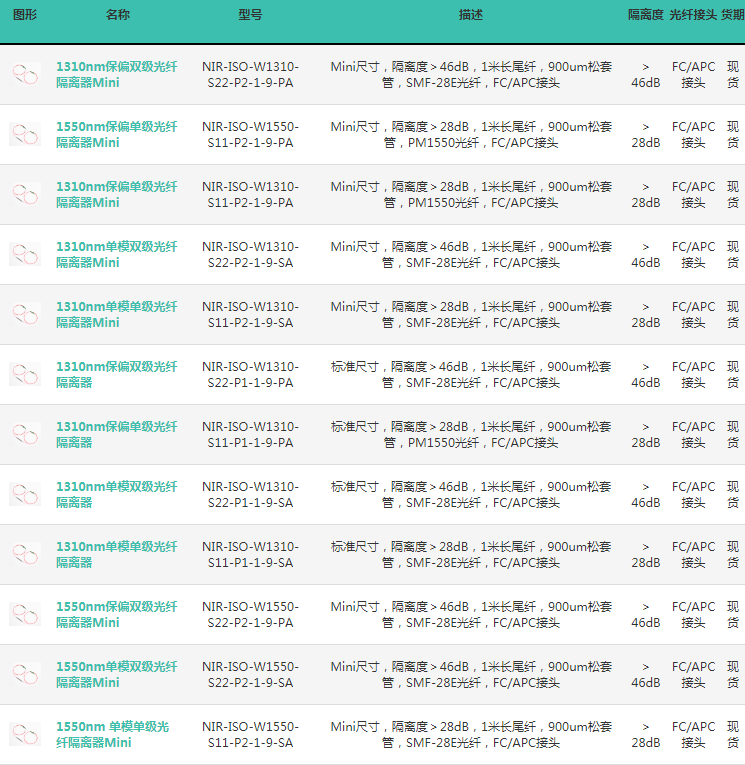
Task: Select the 描述 column header
Action: 470,15
